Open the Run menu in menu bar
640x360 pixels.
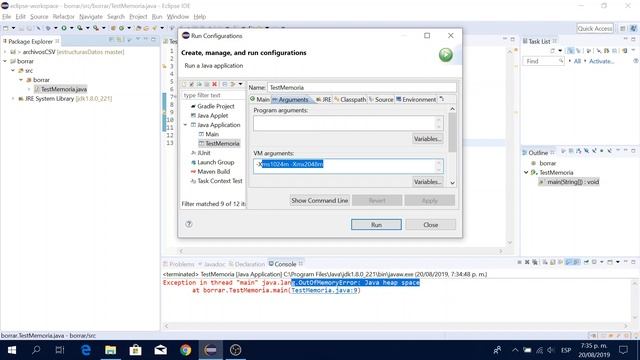157,17
